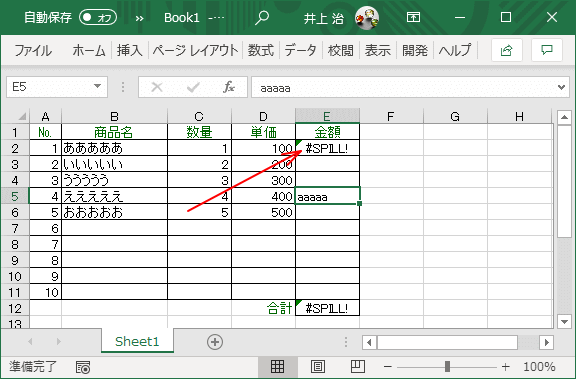Screen dimensions: 576x379
Task: Click the zoom in plus button
Action: [506, 367]
